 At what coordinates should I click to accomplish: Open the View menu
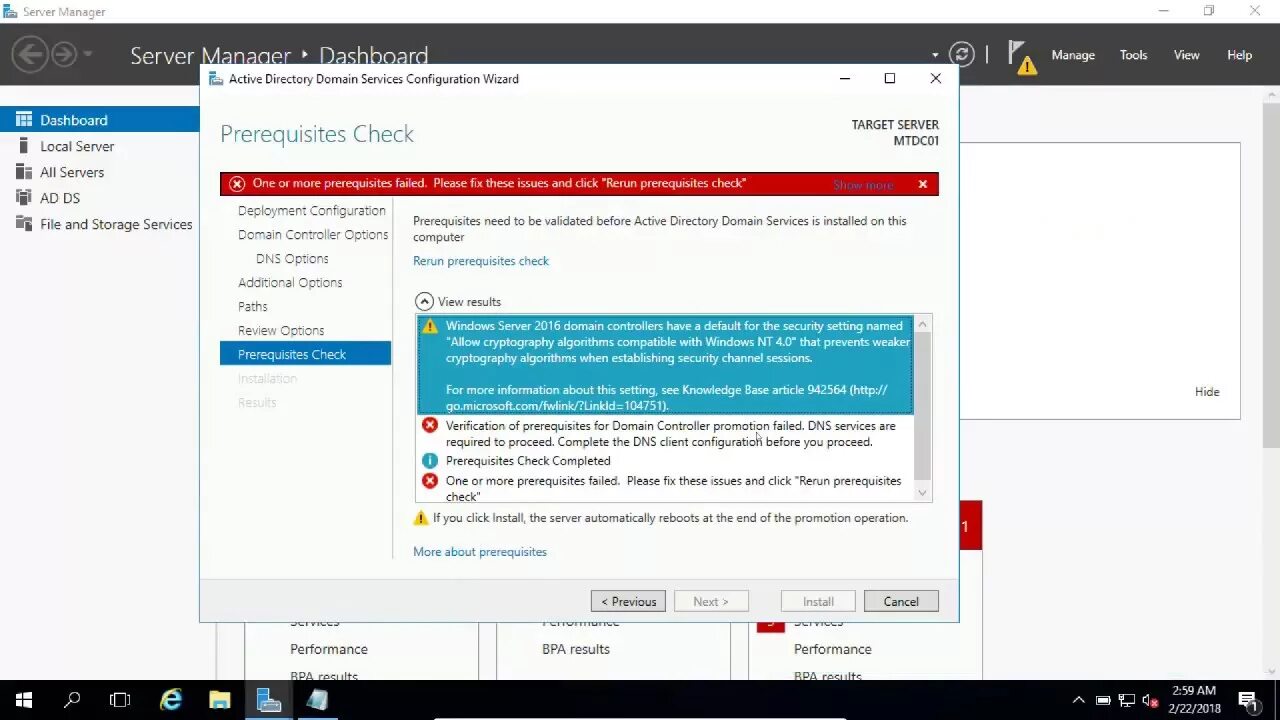pos(1186,55)
